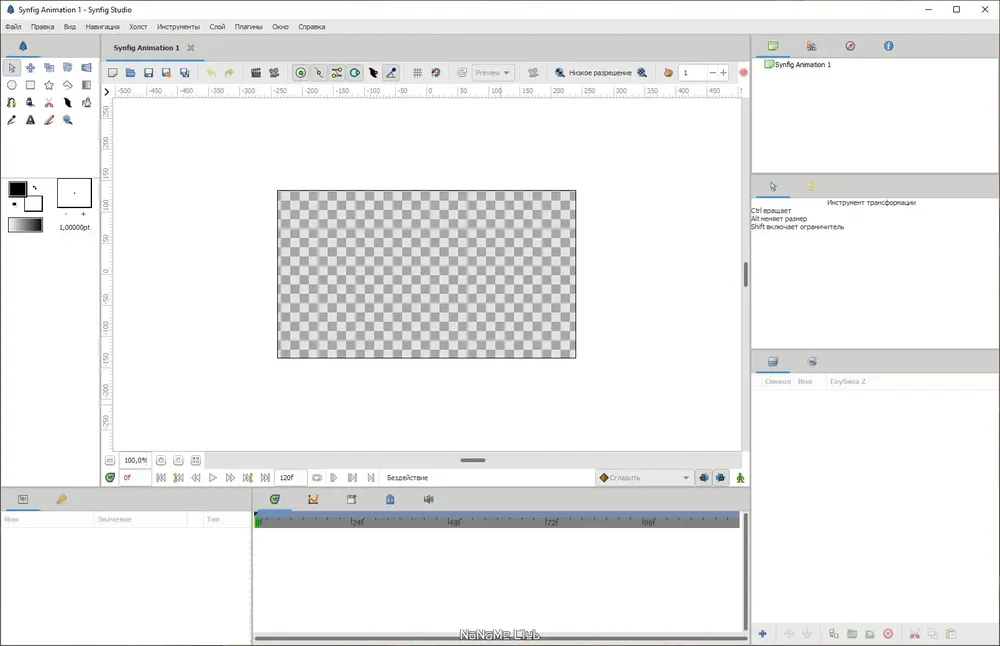
Task: Switch to the Keyframes key tab
Action: pyautogui.click(x=62, y=499)
